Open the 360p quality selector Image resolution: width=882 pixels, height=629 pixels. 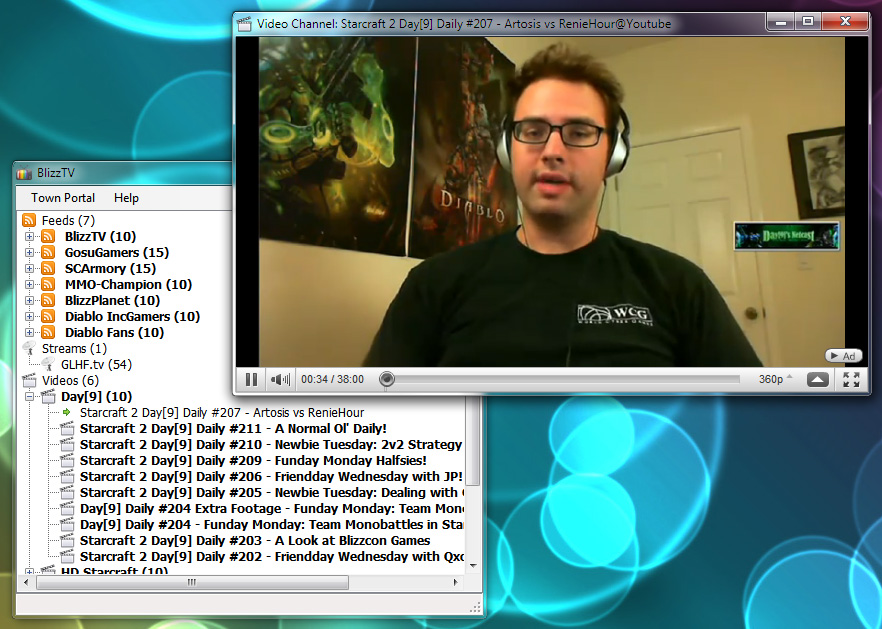(x=775, y=379)
